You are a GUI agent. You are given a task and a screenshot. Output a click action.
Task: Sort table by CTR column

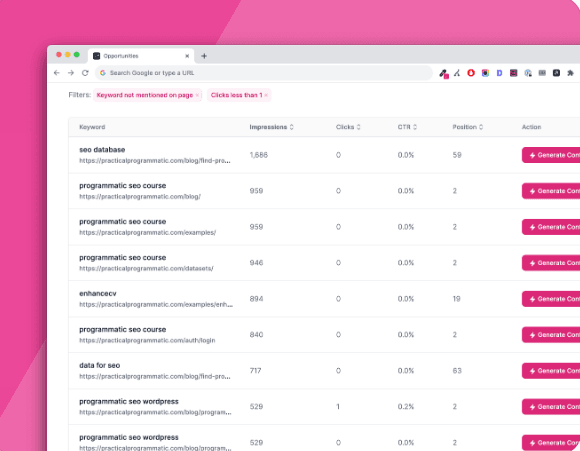tap(407, 127)
